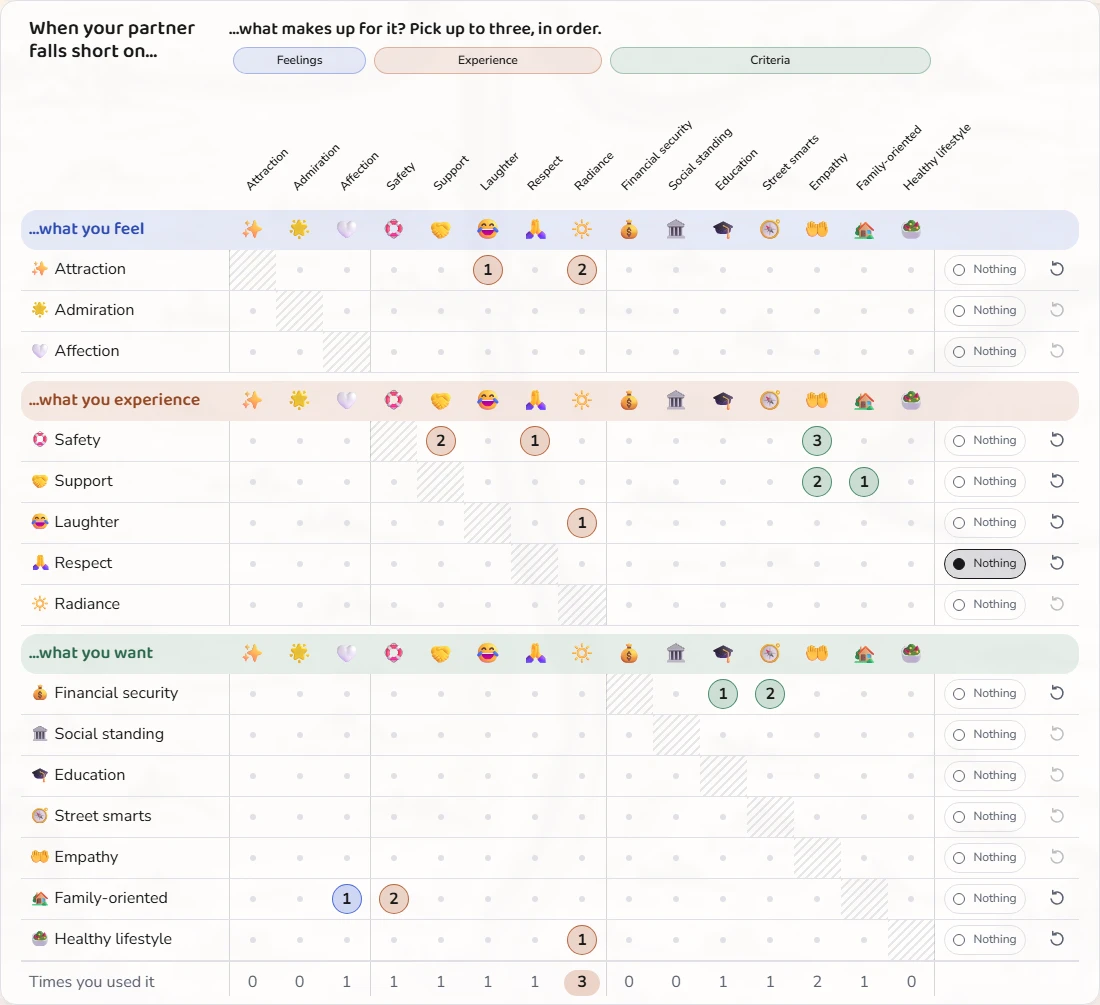Click the house icon in "what you want" header

pos(864,654)
